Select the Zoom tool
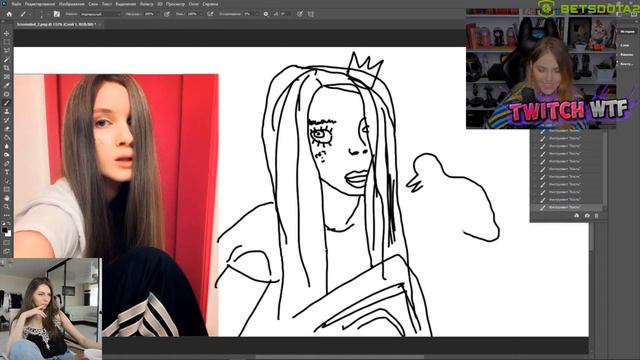The width and height of the screenshot is (640, 360). [7, 207]
